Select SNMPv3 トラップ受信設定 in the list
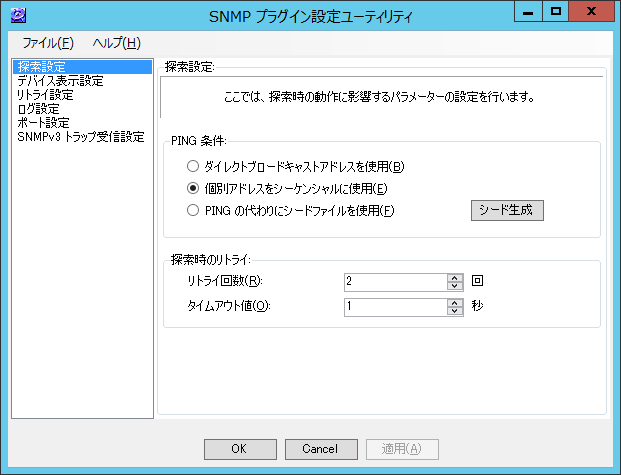The image size is (621, 475). coord(82,137)
